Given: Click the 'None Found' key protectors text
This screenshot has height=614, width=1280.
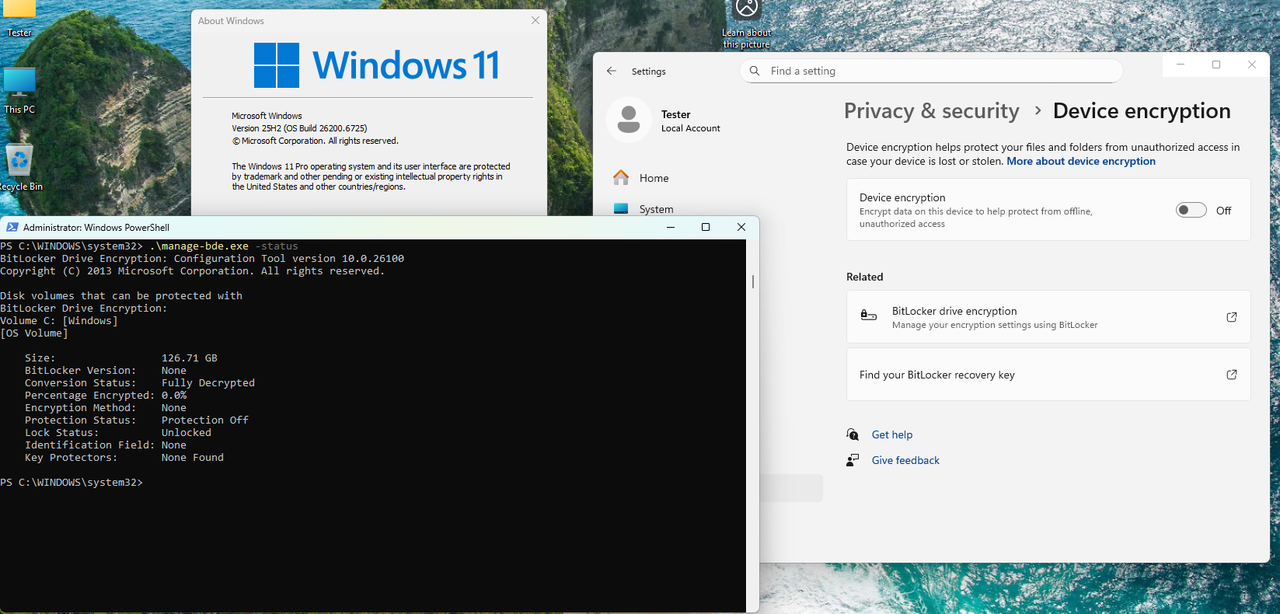Looking at the screenshot, I should click(192, 457).
